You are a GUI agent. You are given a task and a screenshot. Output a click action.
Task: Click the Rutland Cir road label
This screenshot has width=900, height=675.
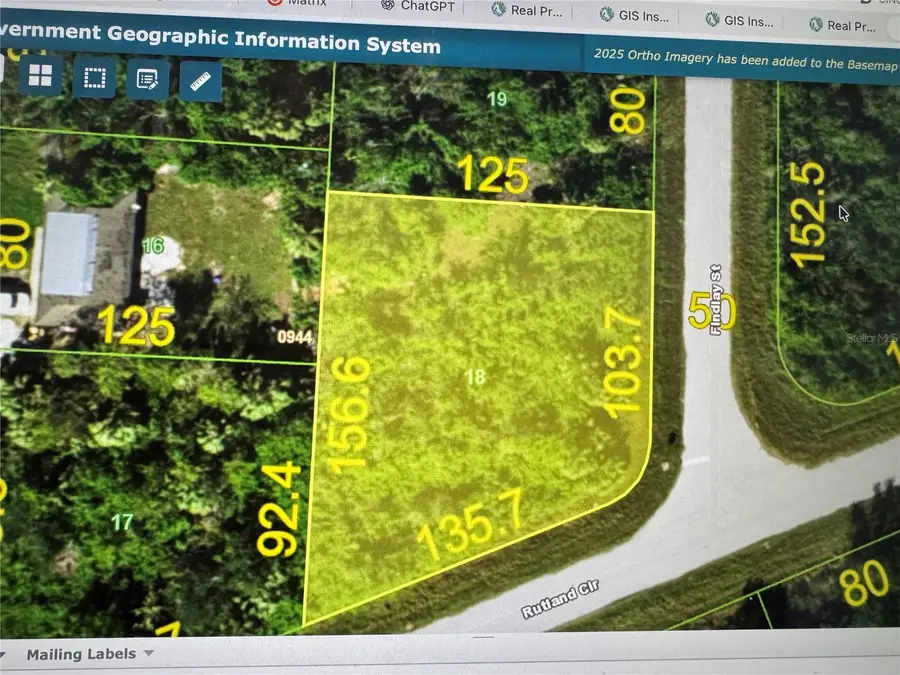point(560,599)
